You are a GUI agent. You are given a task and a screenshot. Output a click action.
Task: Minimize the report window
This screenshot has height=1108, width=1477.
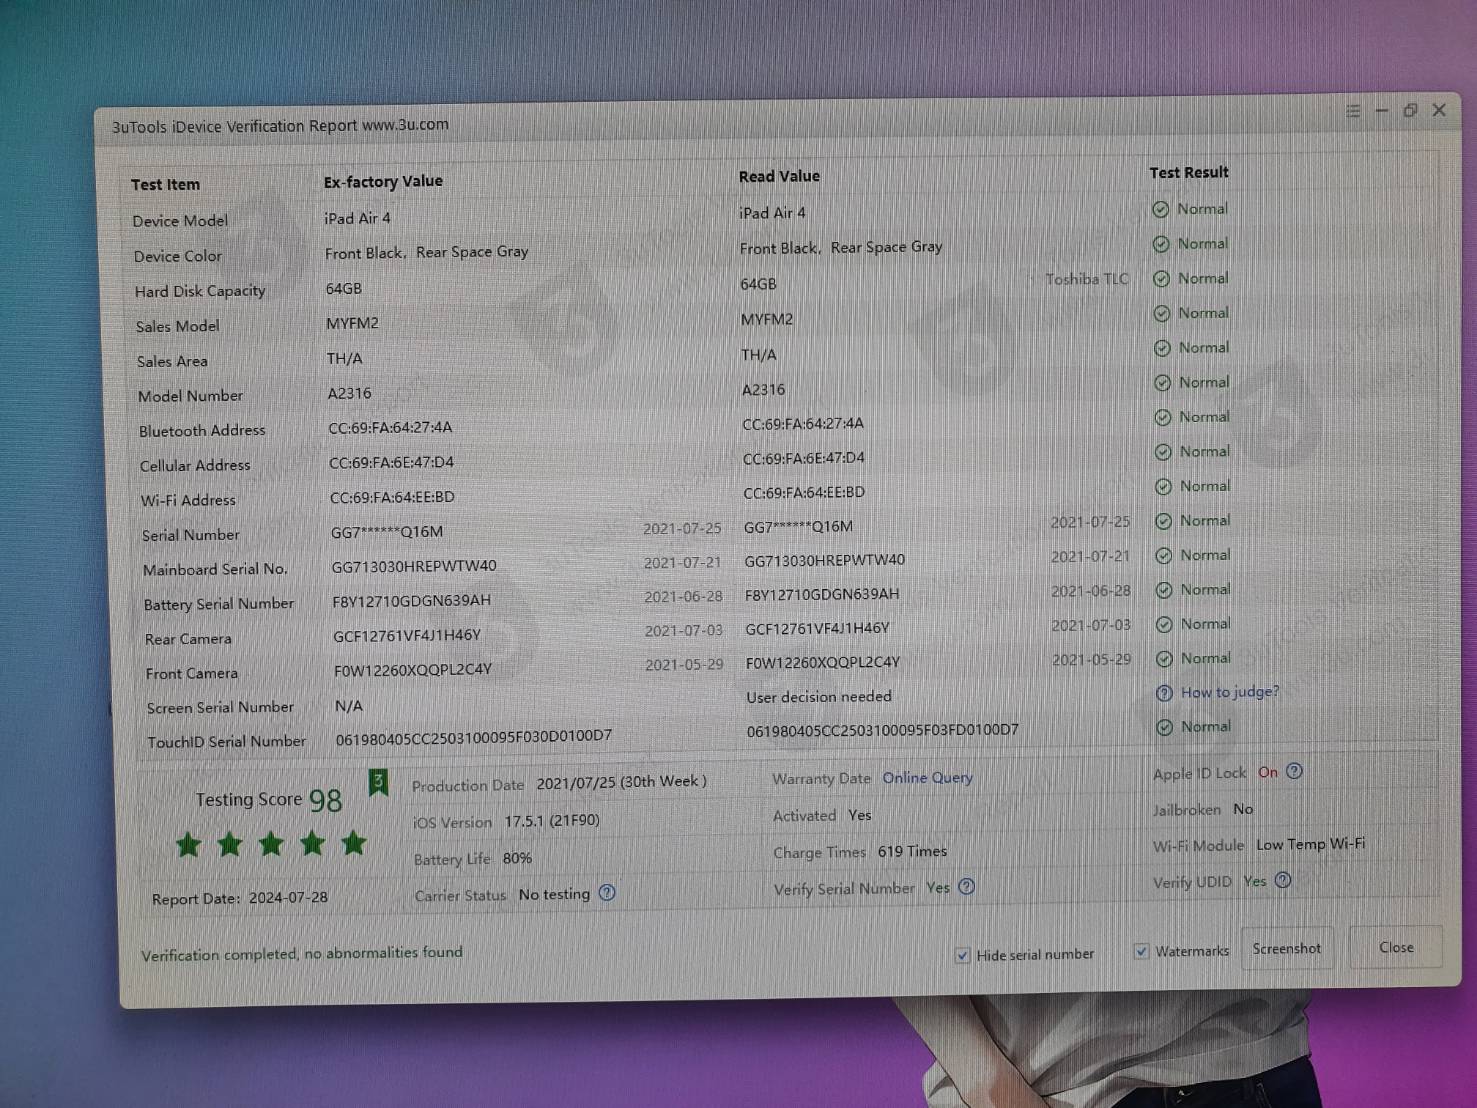point(1382,111)
